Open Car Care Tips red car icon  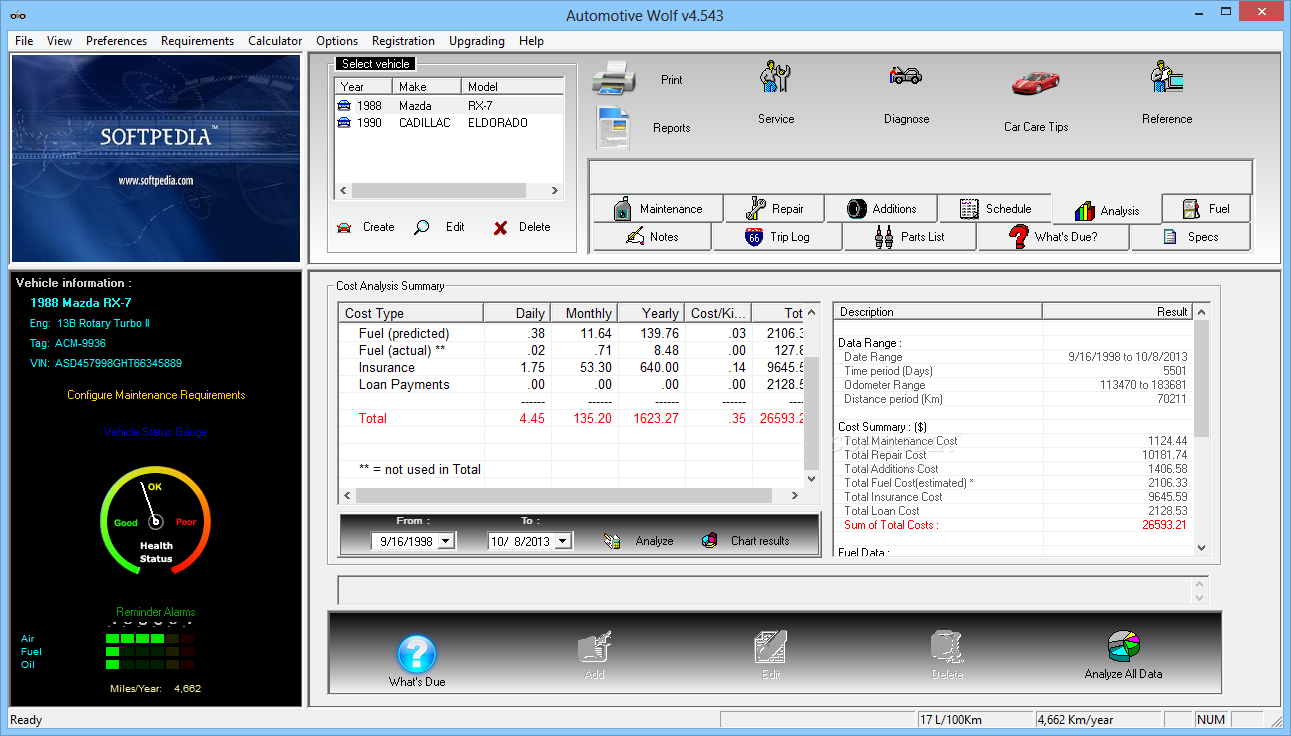(1035, 82)
